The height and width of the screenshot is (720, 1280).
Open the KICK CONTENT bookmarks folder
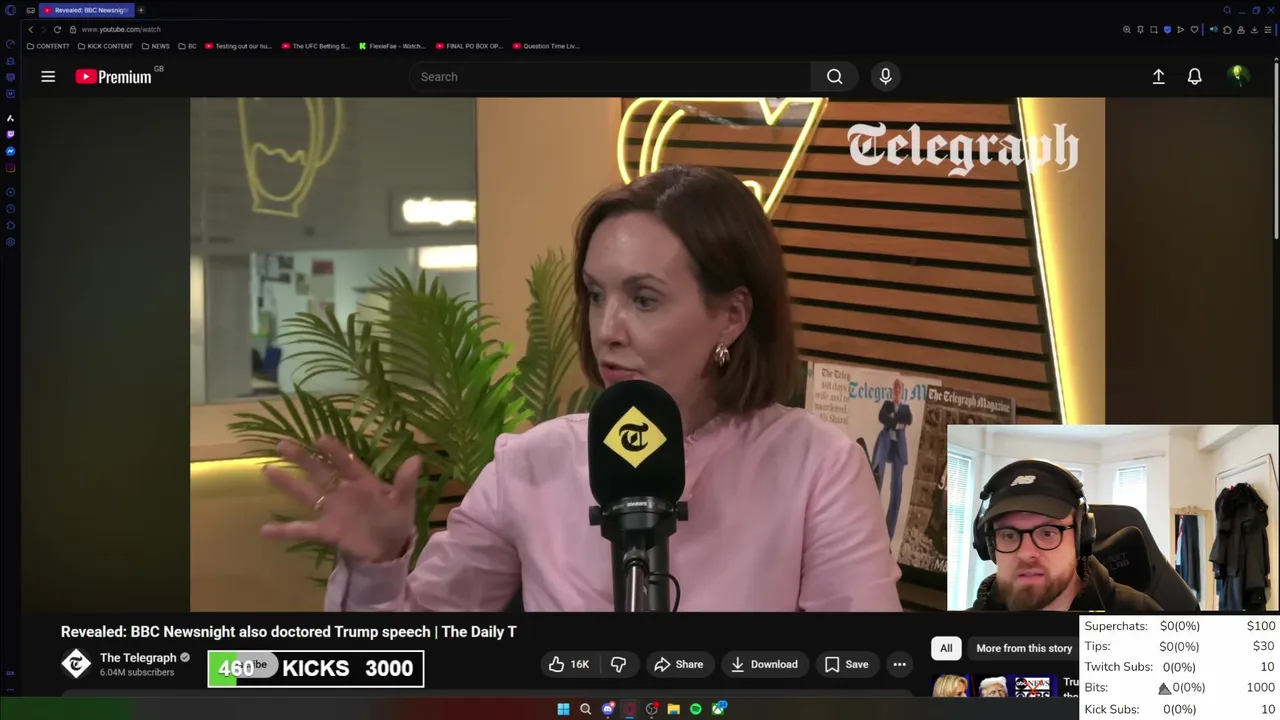click(x=105, y=46)
